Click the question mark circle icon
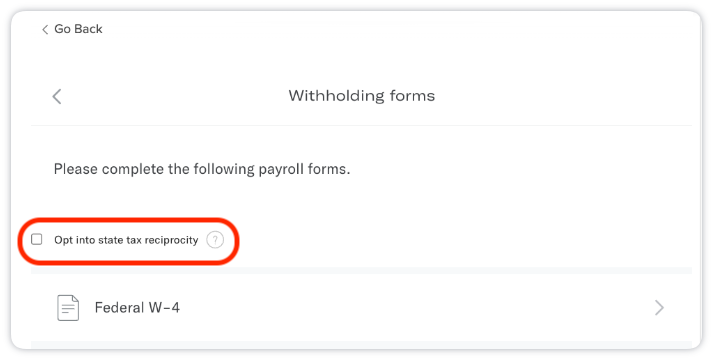713x360 pixels. click(x=215, y=240)
